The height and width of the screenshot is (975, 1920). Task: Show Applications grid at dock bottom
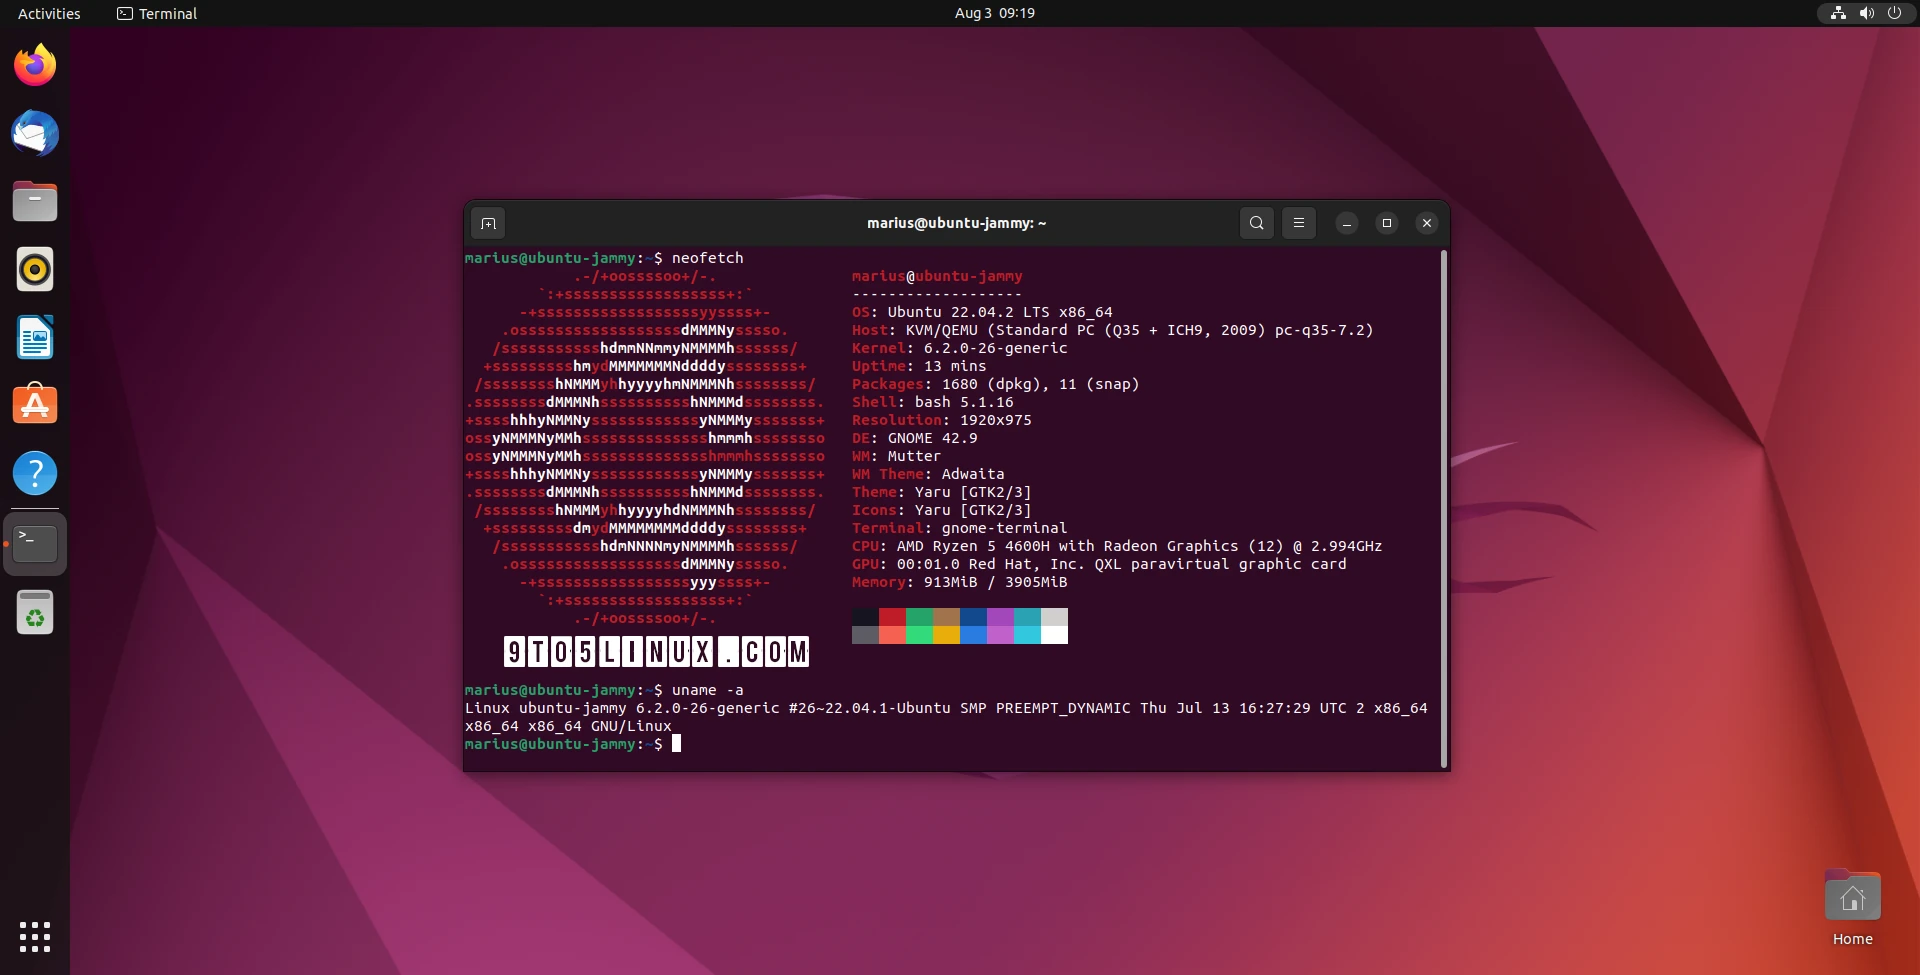[x=34, y=937]
